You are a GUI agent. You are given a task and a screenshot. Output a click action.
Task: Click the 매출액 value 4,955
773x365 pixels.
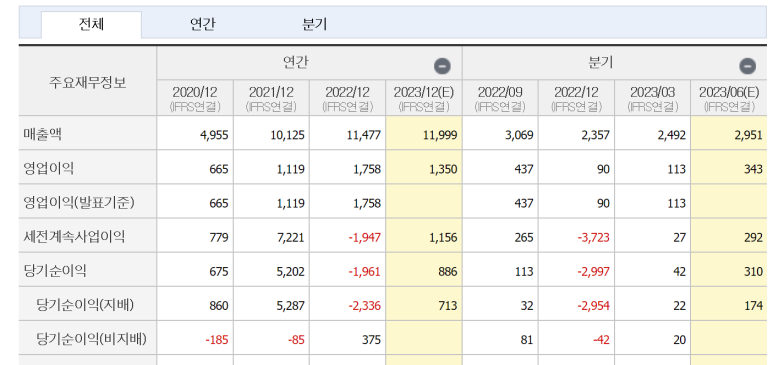pos(215,135)
